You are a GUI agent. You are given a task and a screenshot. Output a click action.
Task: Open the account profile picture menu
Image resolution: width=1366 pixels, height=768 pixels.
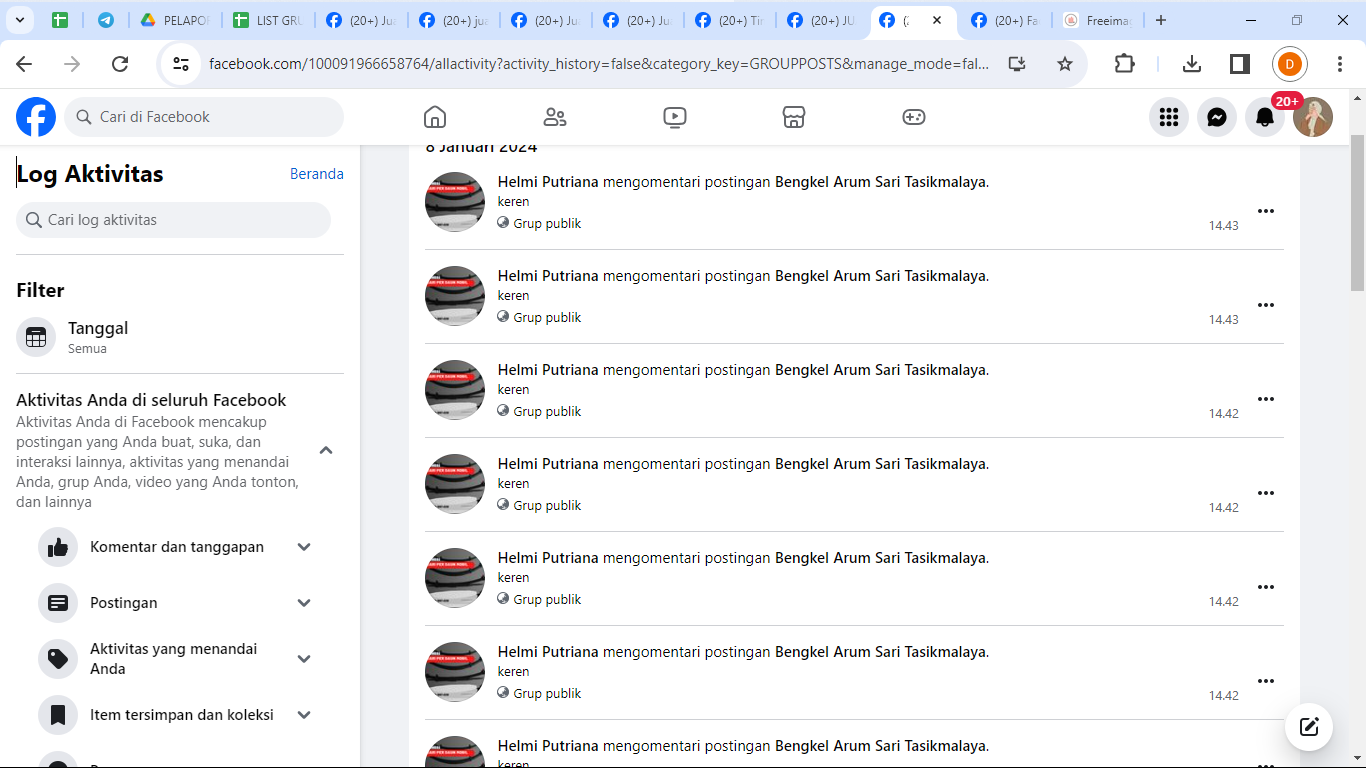[1313, 117]
